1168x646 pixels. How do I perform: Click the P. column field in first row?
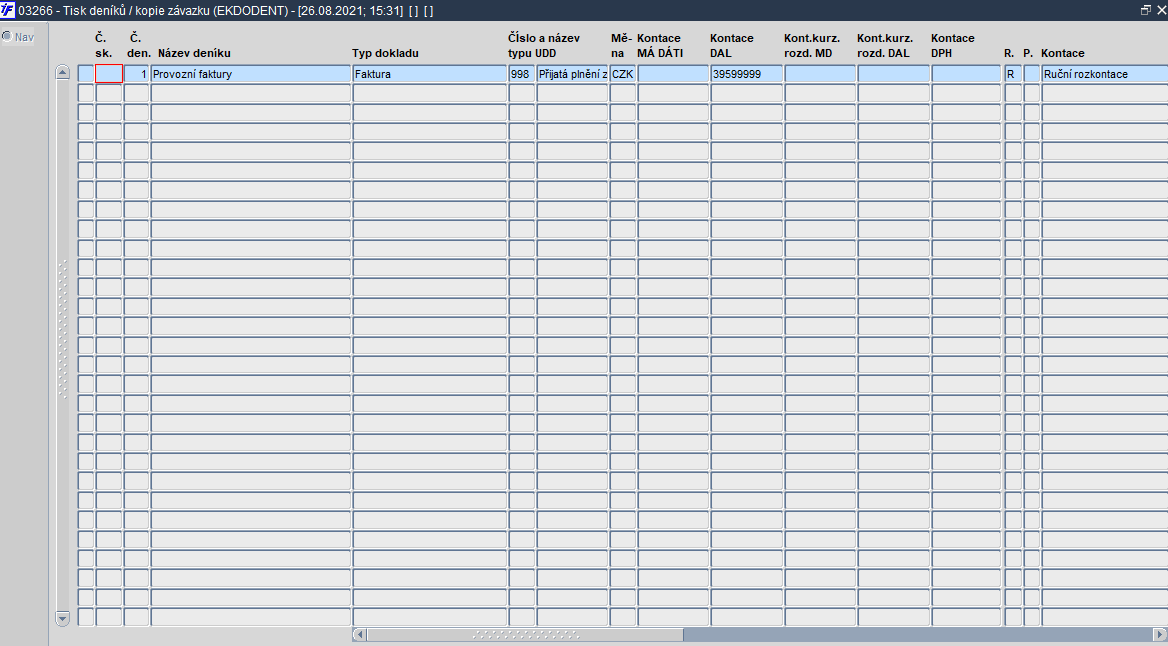(x=1032, y=74)
